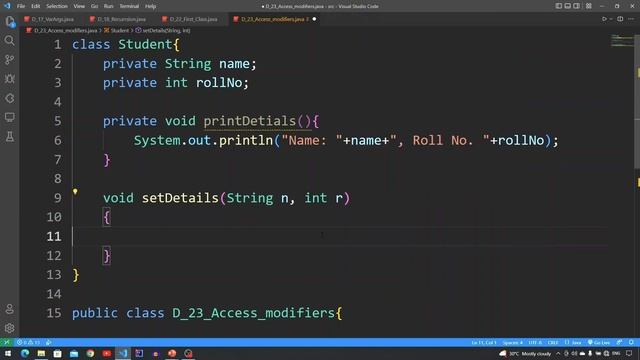
Task: Open the Accounts menu in activity bar
Action: coord(9,309)
